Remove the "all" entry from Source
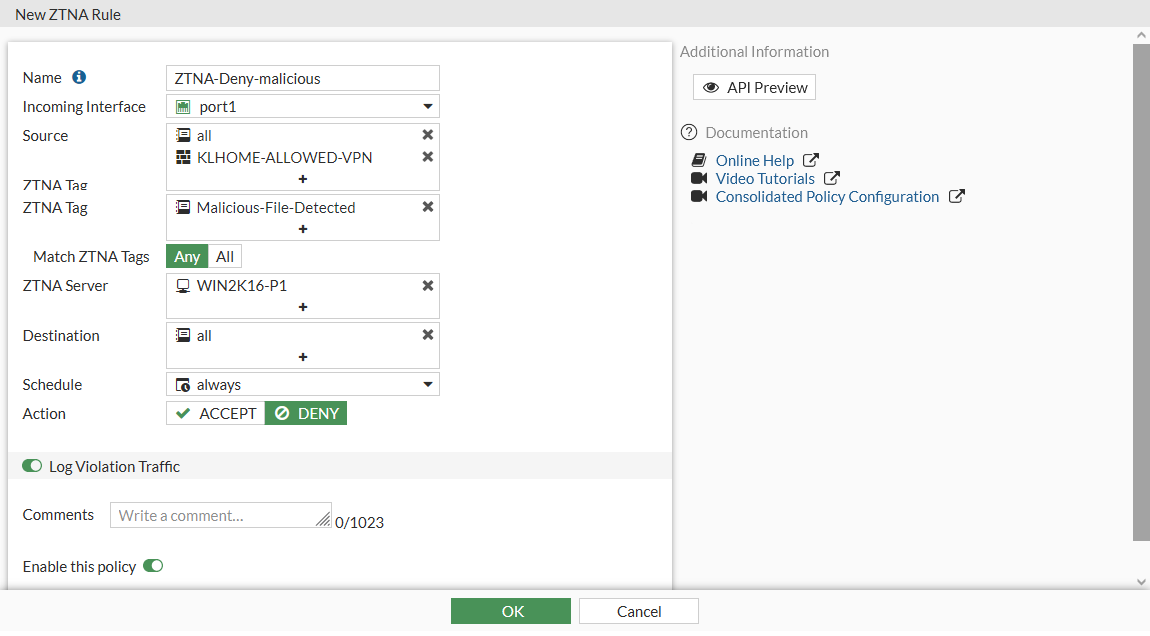Image resolution: width=1150 pixels, height=636 pixels. click(x=428, y=134)
